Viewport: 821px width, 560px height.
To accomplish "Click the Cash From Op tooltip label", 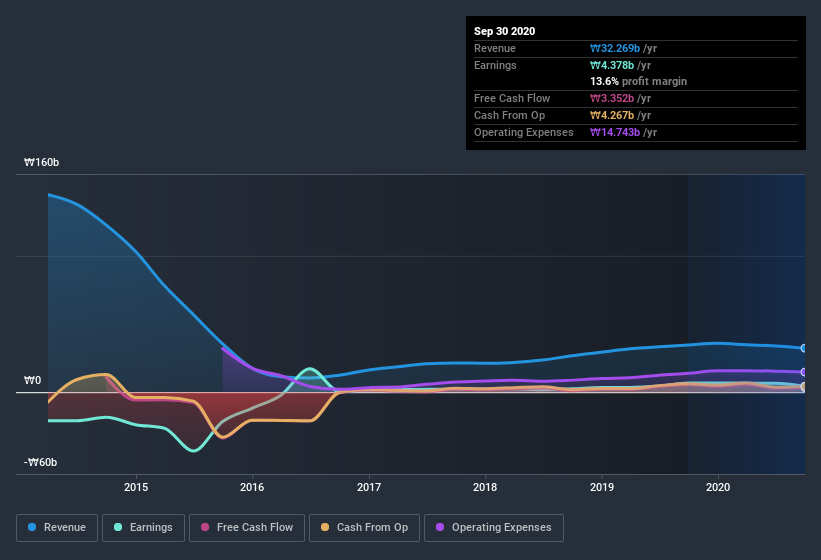I will [x=509, y=115].
